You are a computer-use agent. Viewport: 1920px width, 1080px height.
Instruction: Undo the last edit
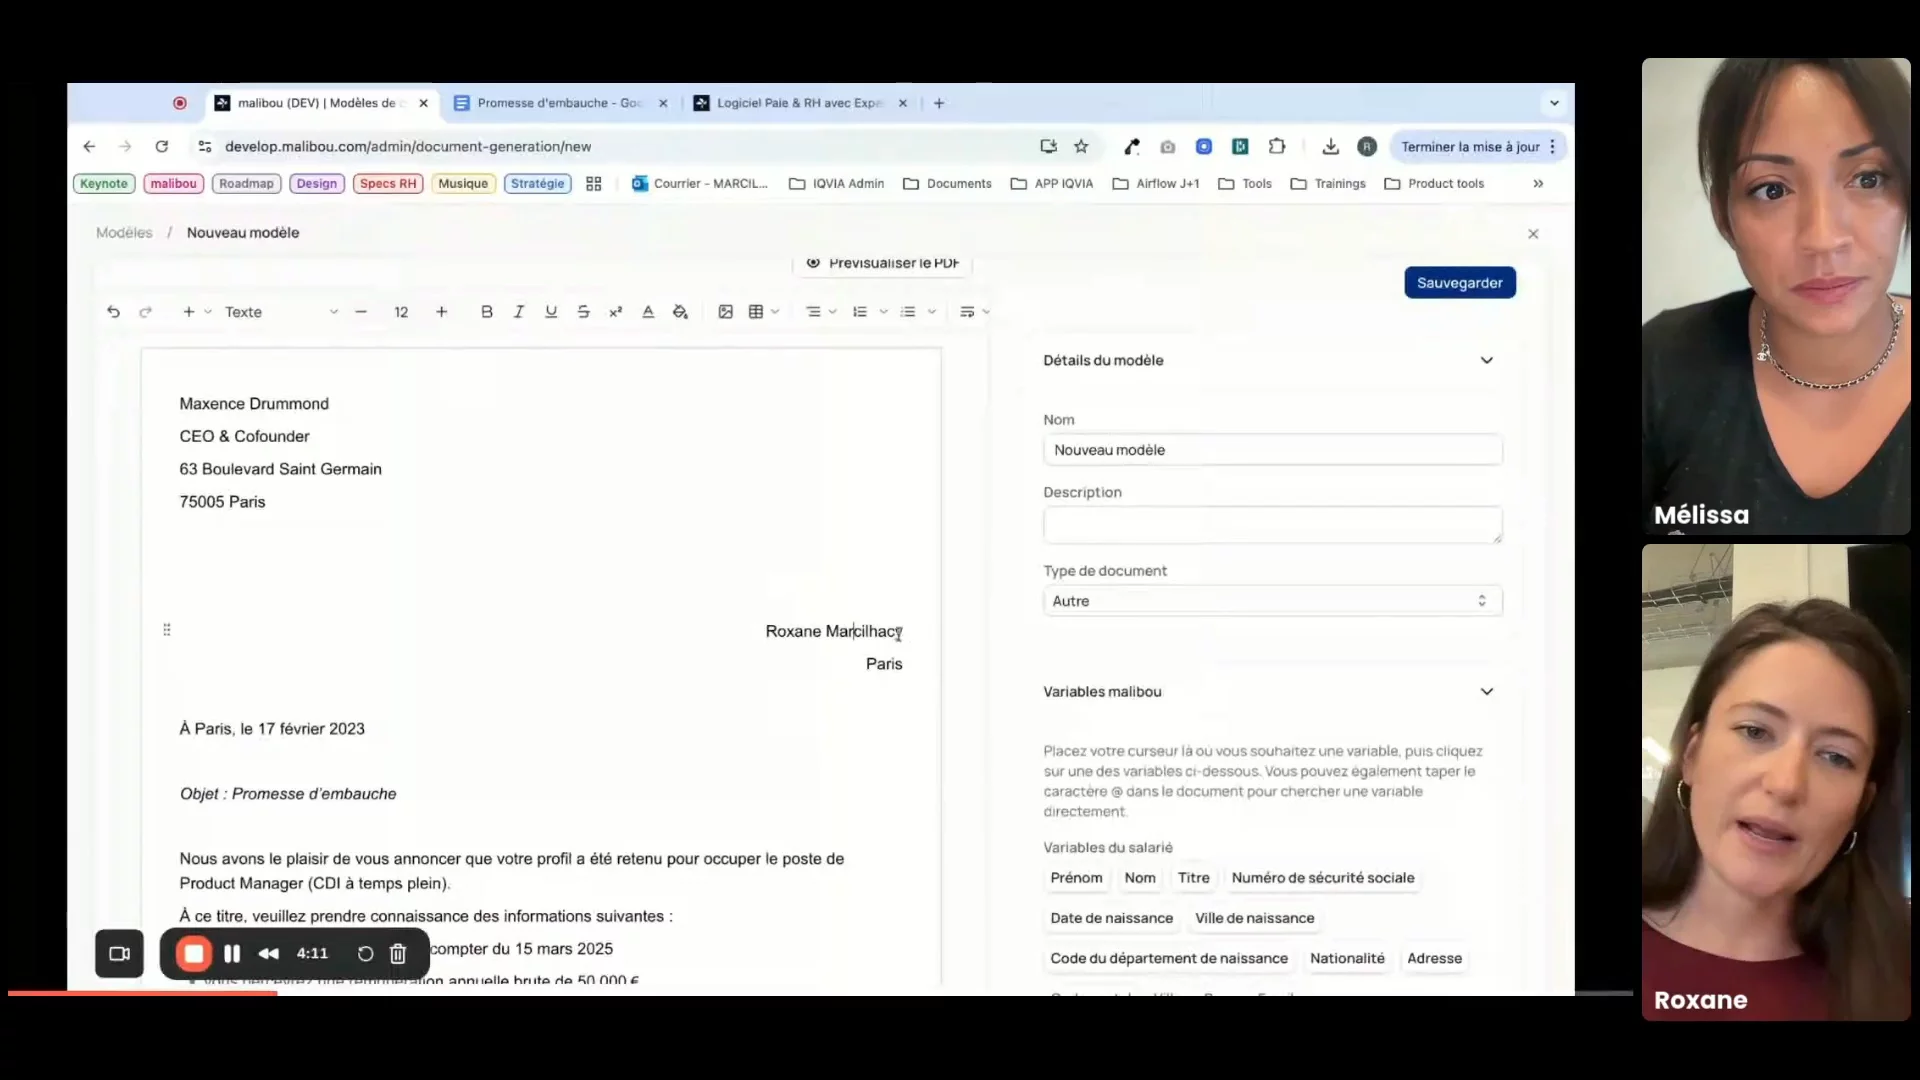click(113, 312)
